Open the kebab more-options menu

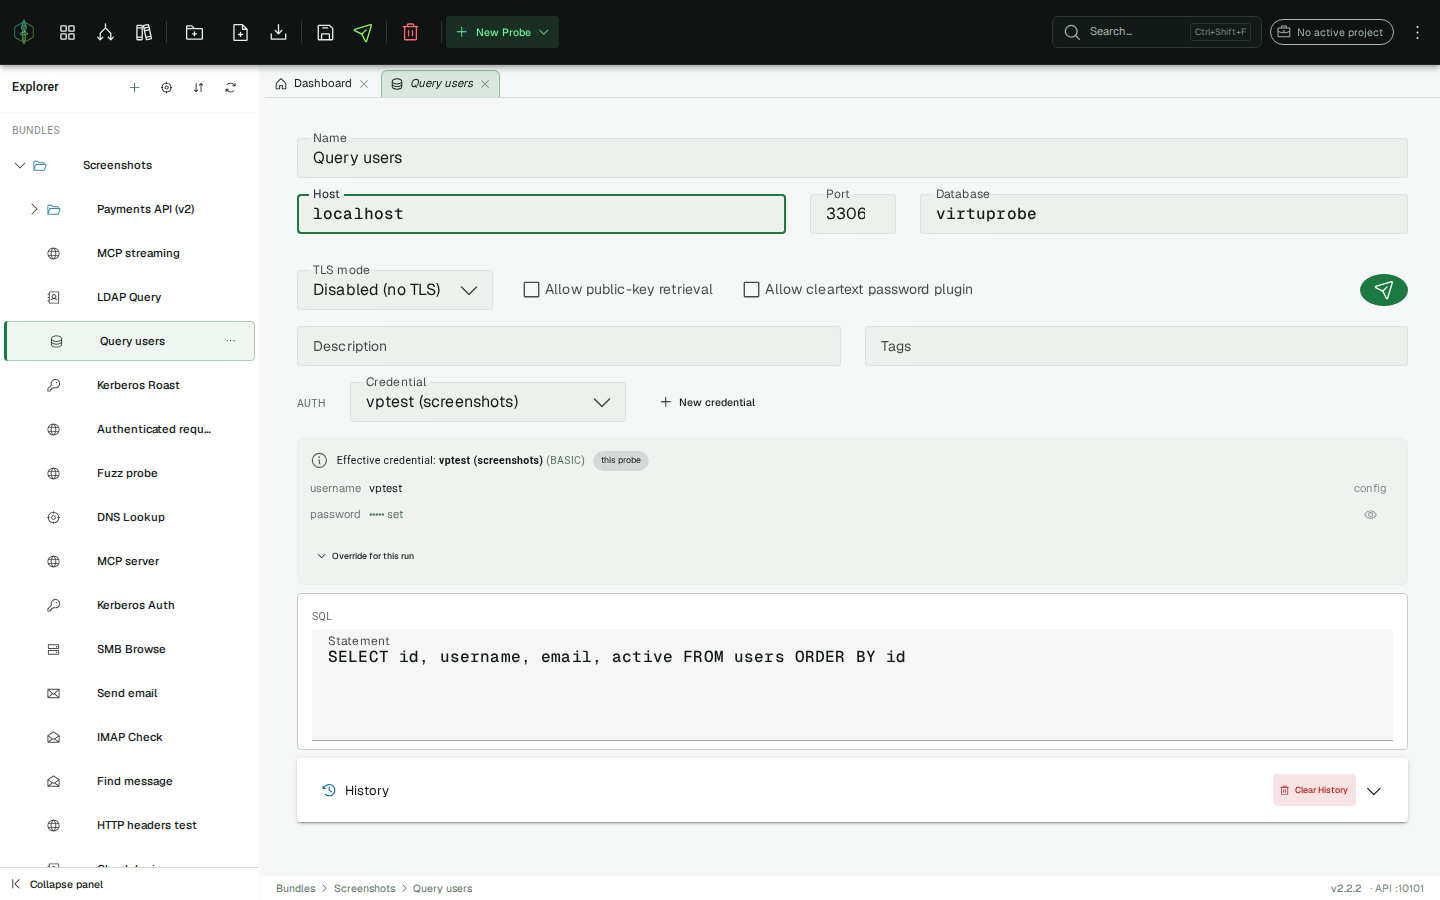click(x=1417, y=32)
